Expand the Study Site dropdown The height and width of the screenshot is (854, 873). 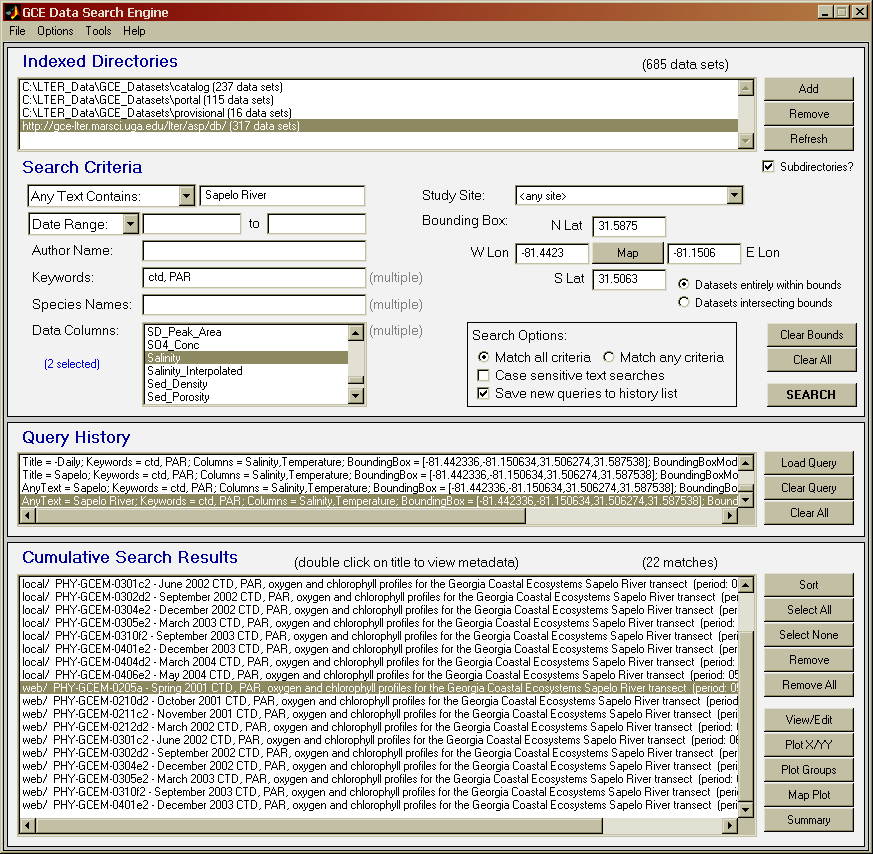tap(734, 196)
